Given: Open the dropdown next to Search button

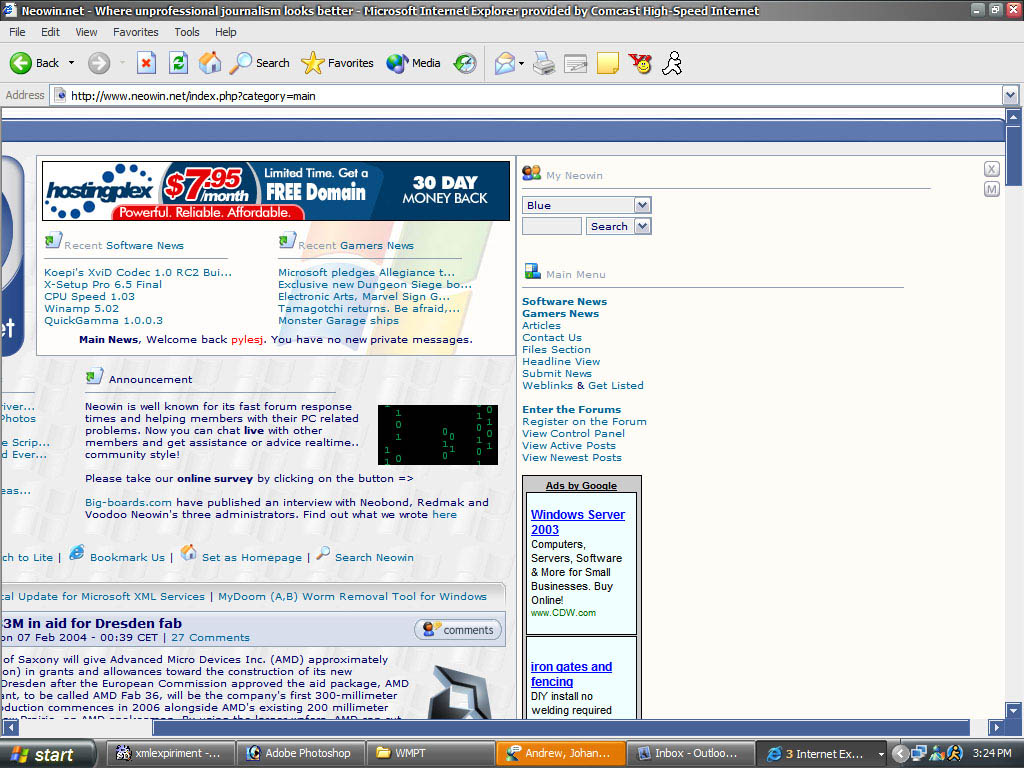Looking at the screenshot, I should 643,226.
